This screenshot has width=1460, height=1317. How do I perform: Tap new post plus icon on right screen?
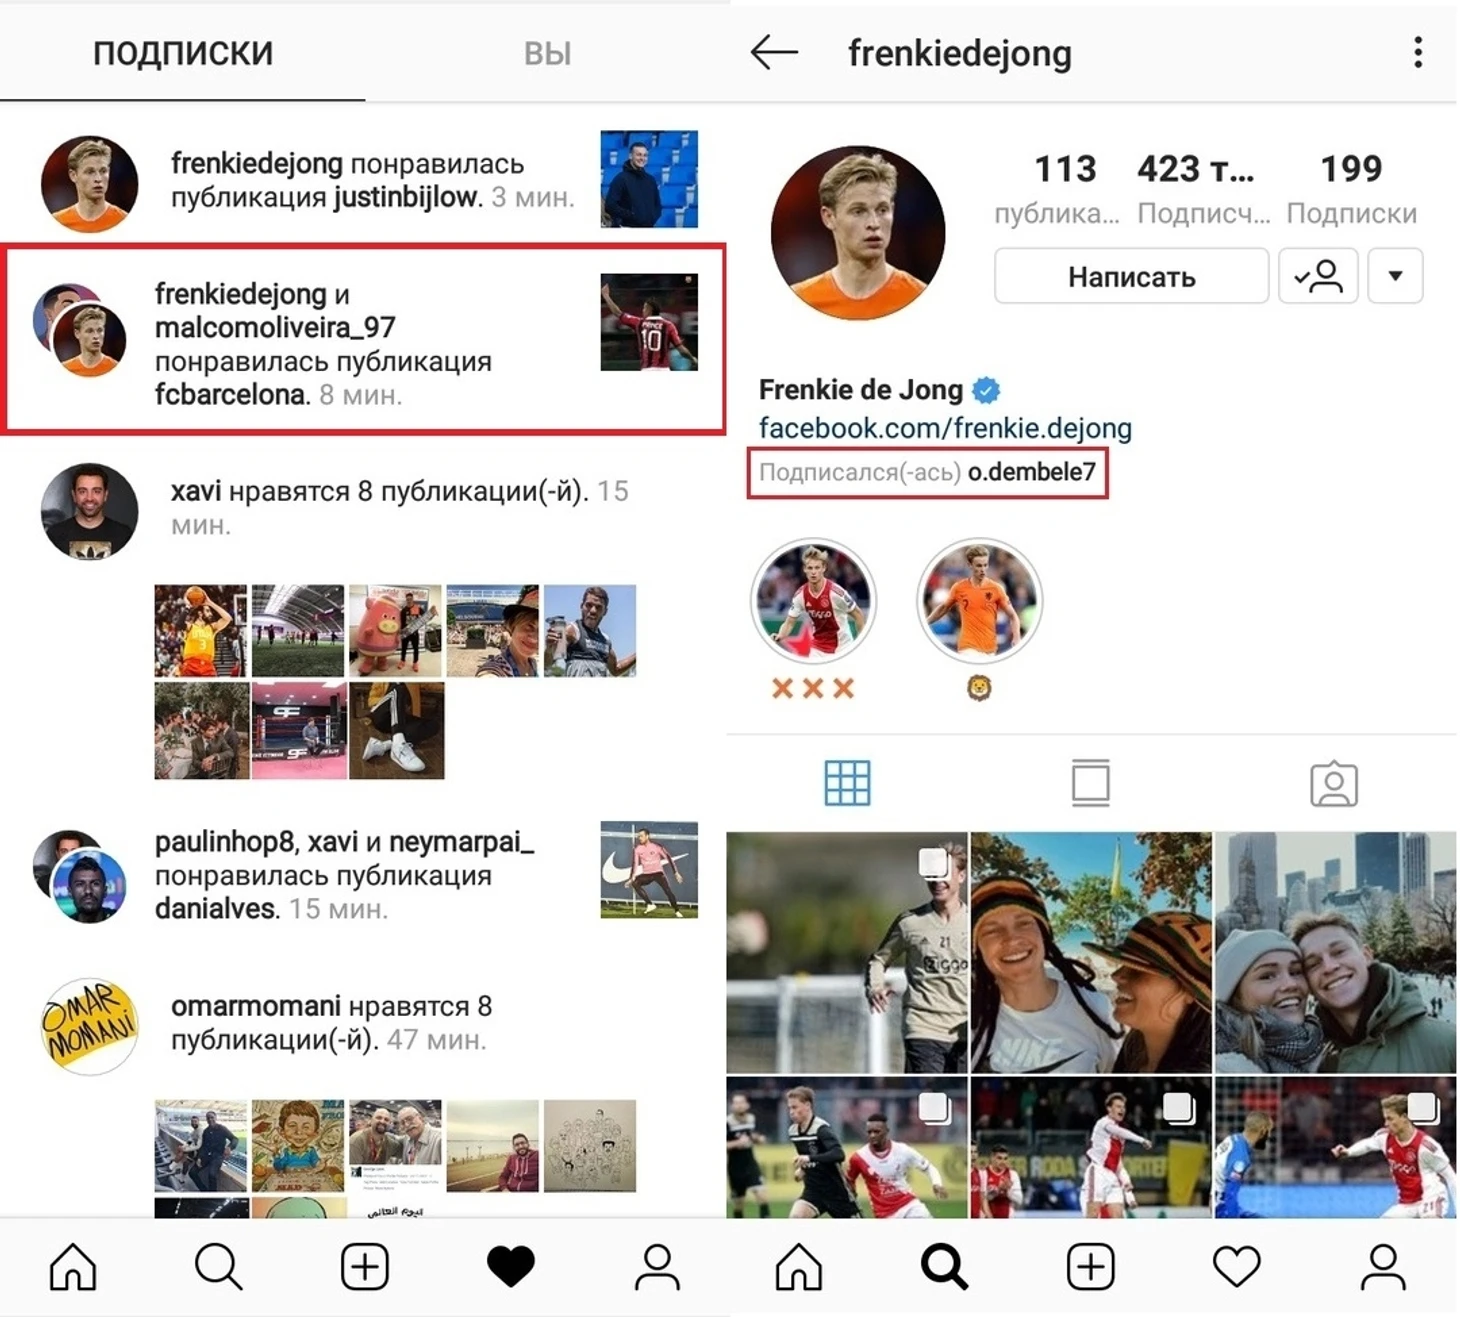pos(1091,1267)
